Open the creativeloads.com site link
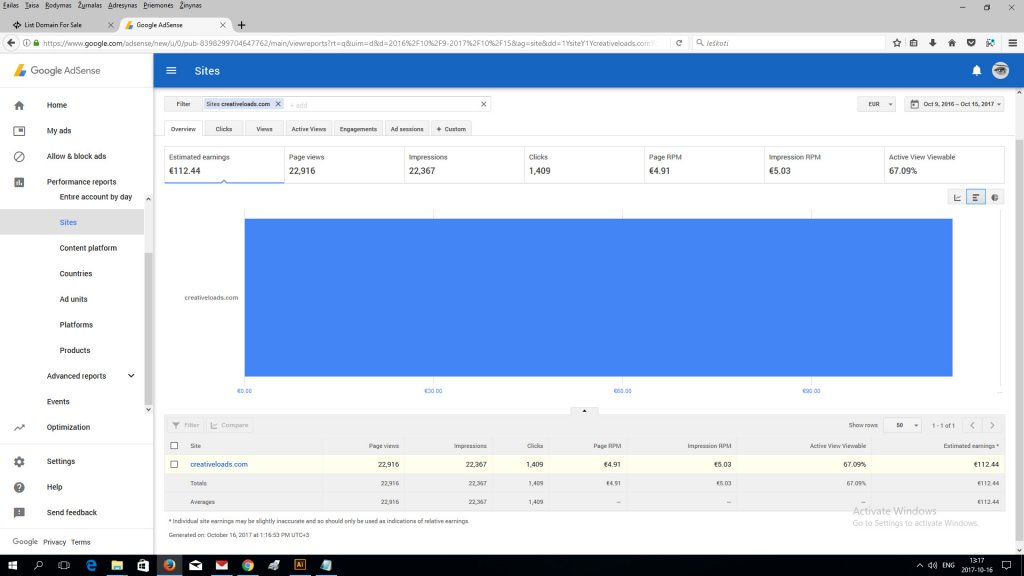The height and width of the screenshot is (576, 1024). [218, 464]
